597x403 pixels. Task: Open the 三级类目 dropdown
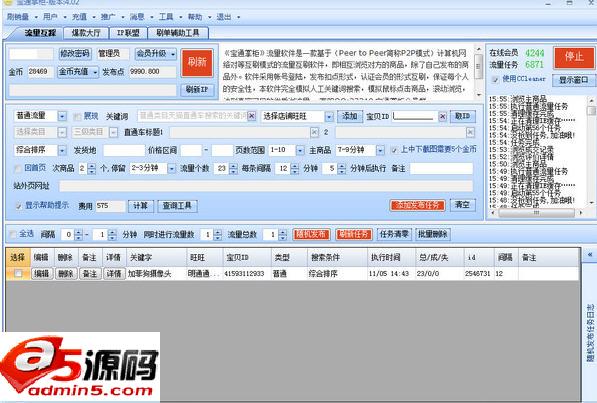point(113,132)
